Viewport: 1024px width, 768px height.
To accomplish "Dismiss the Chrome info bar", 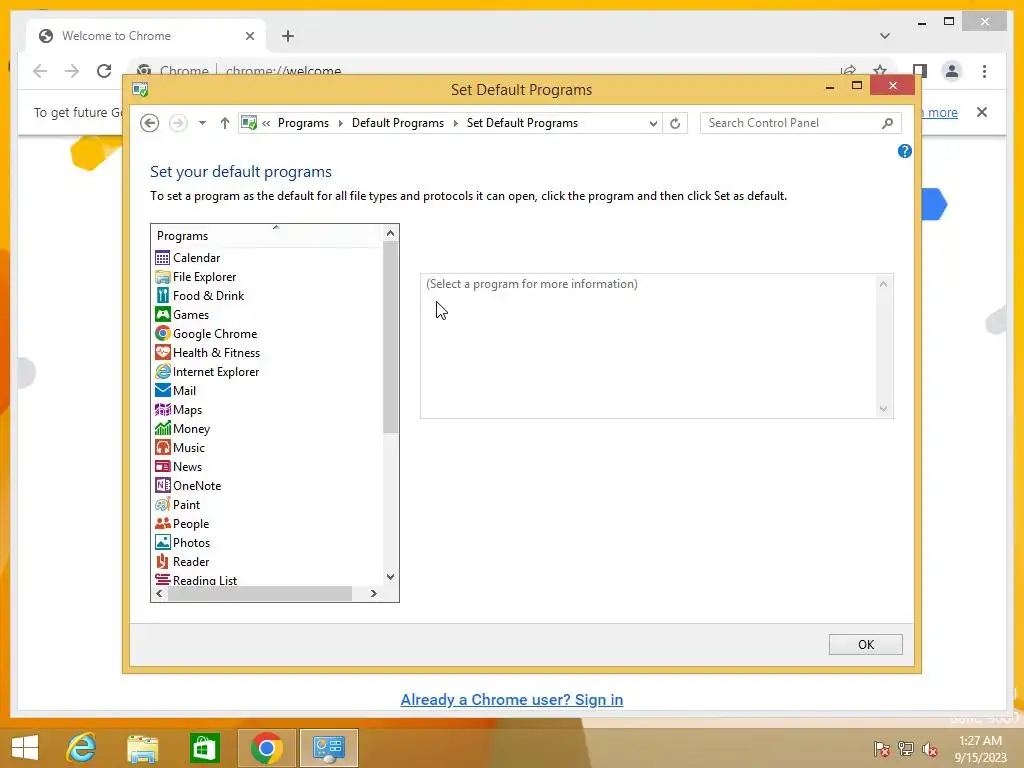I will 982,112.
